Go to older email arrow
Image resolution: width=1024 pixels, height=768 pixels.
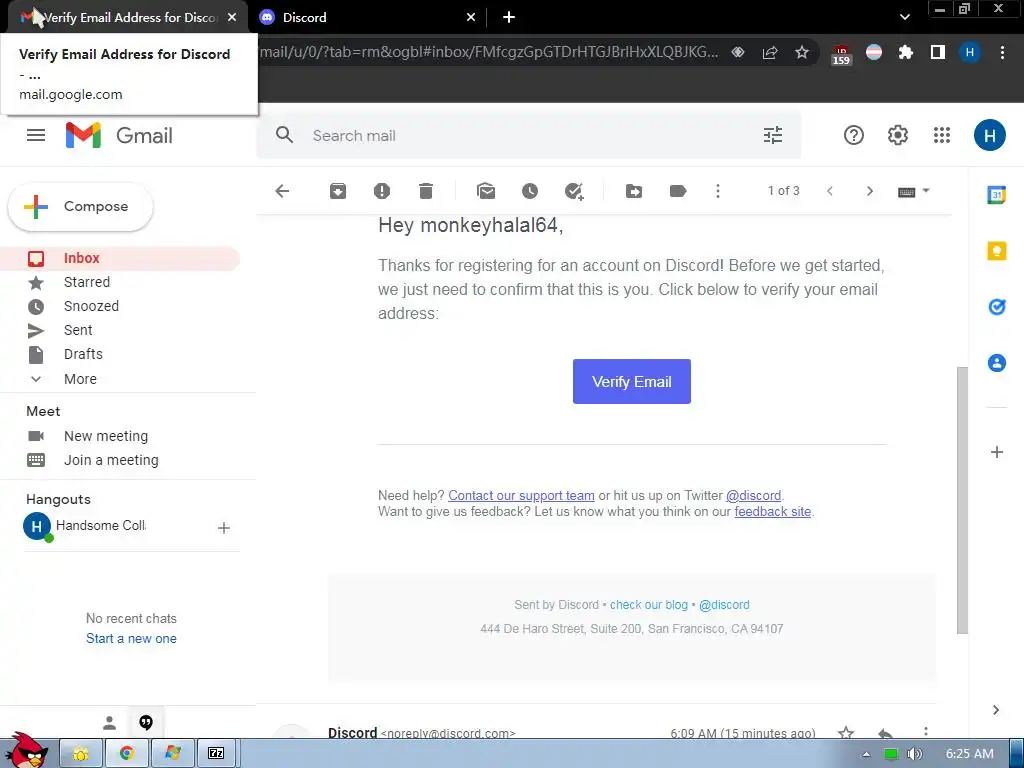(x=869, y=191)
